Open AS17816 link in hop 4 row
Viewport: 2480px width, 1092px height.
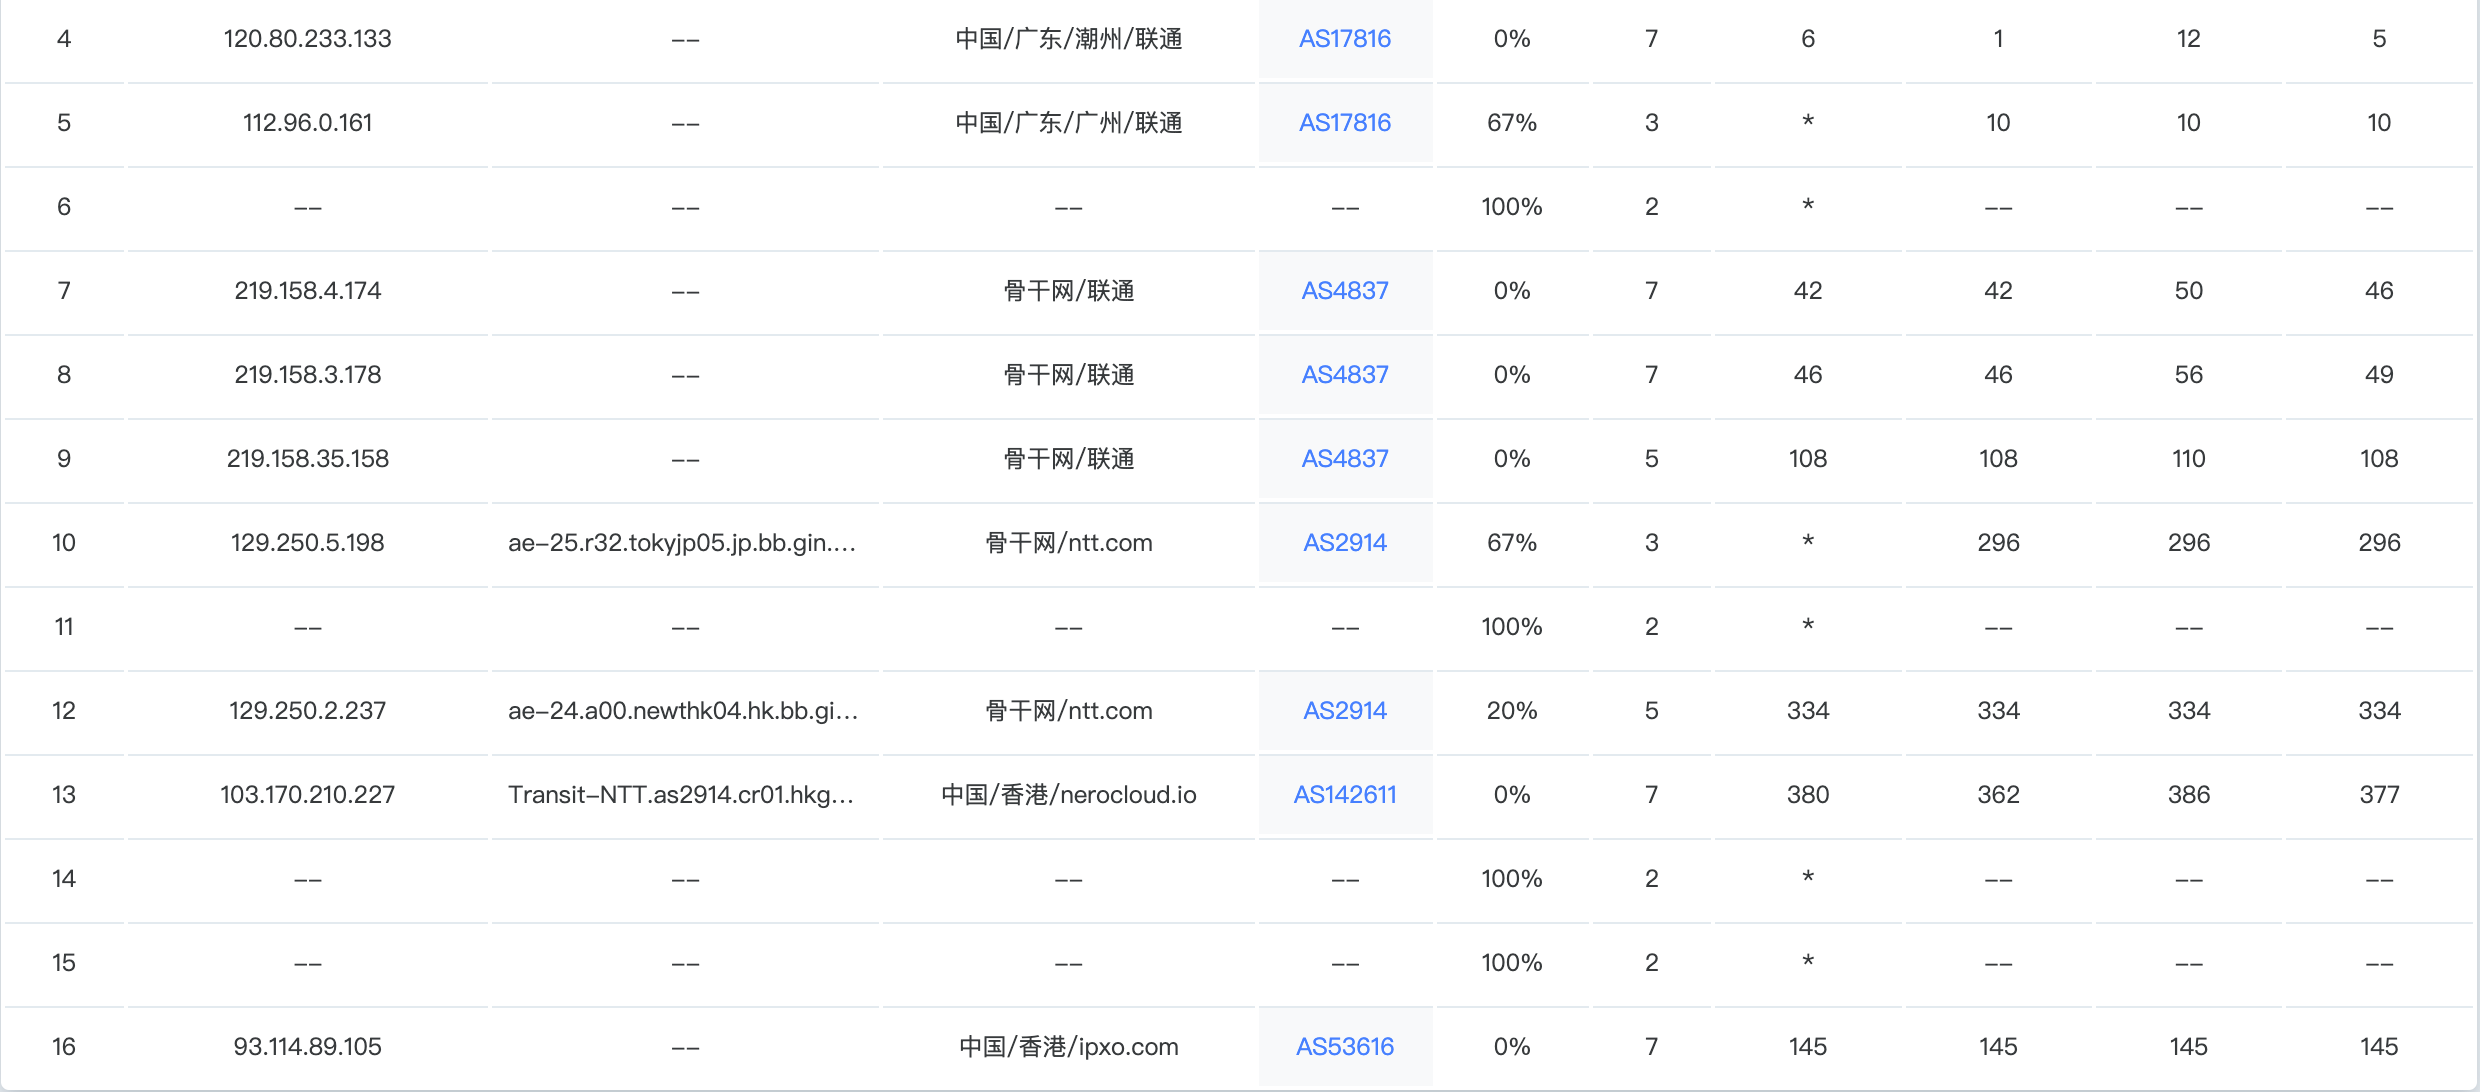click(1344, 39)
